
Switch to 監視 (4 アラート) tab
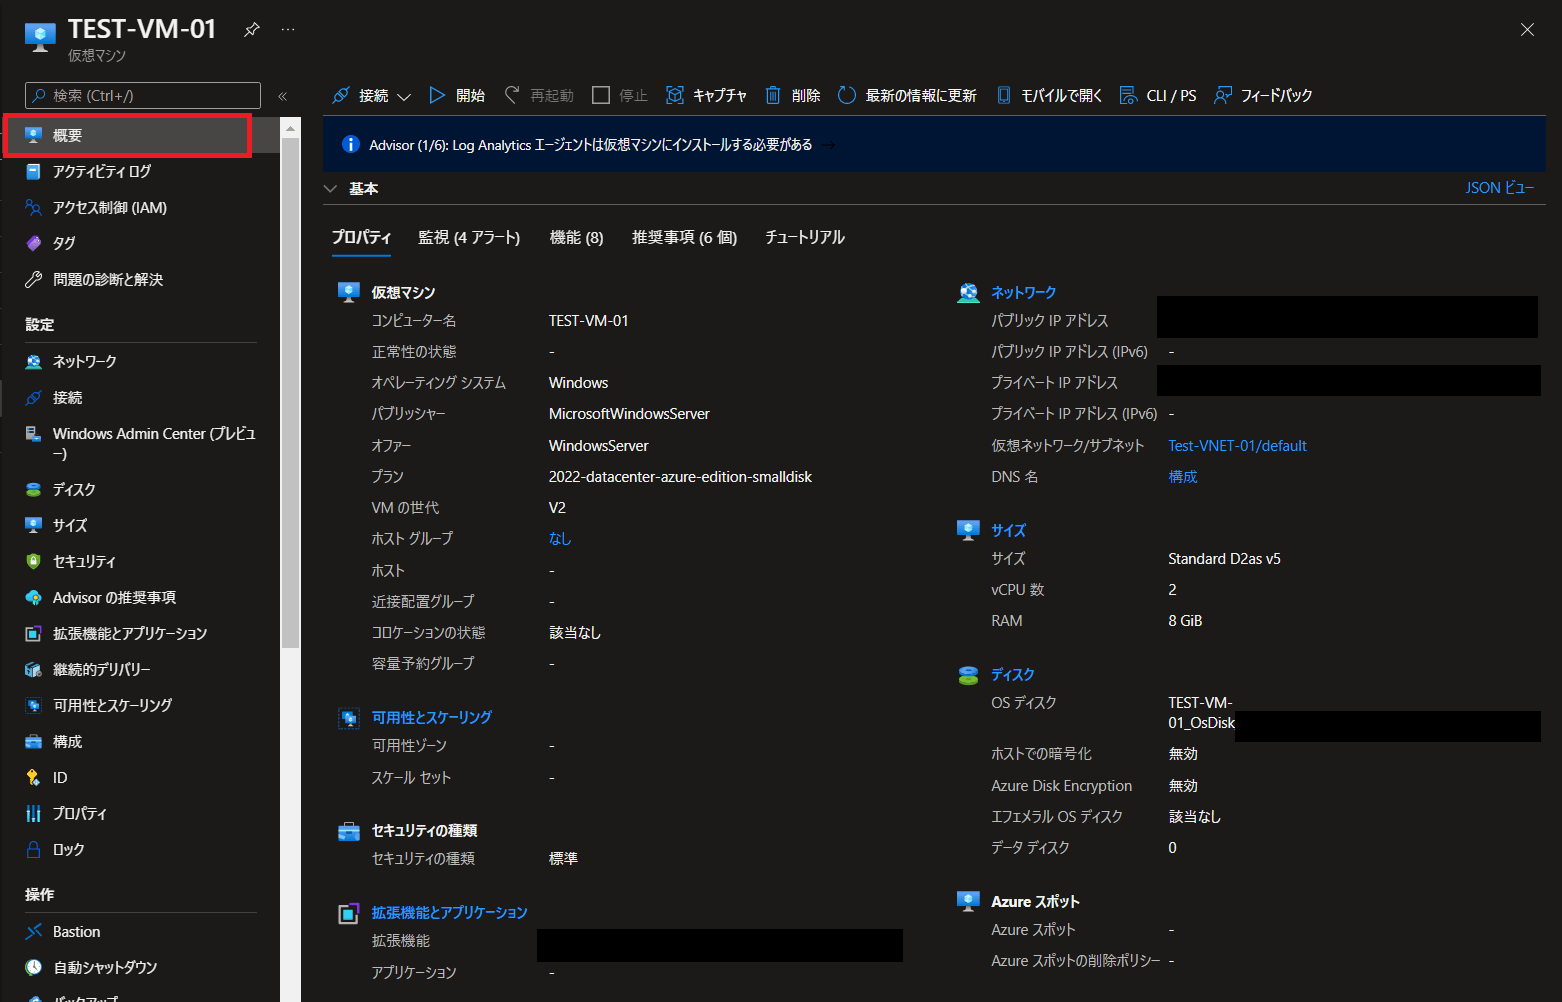point(469,237)
